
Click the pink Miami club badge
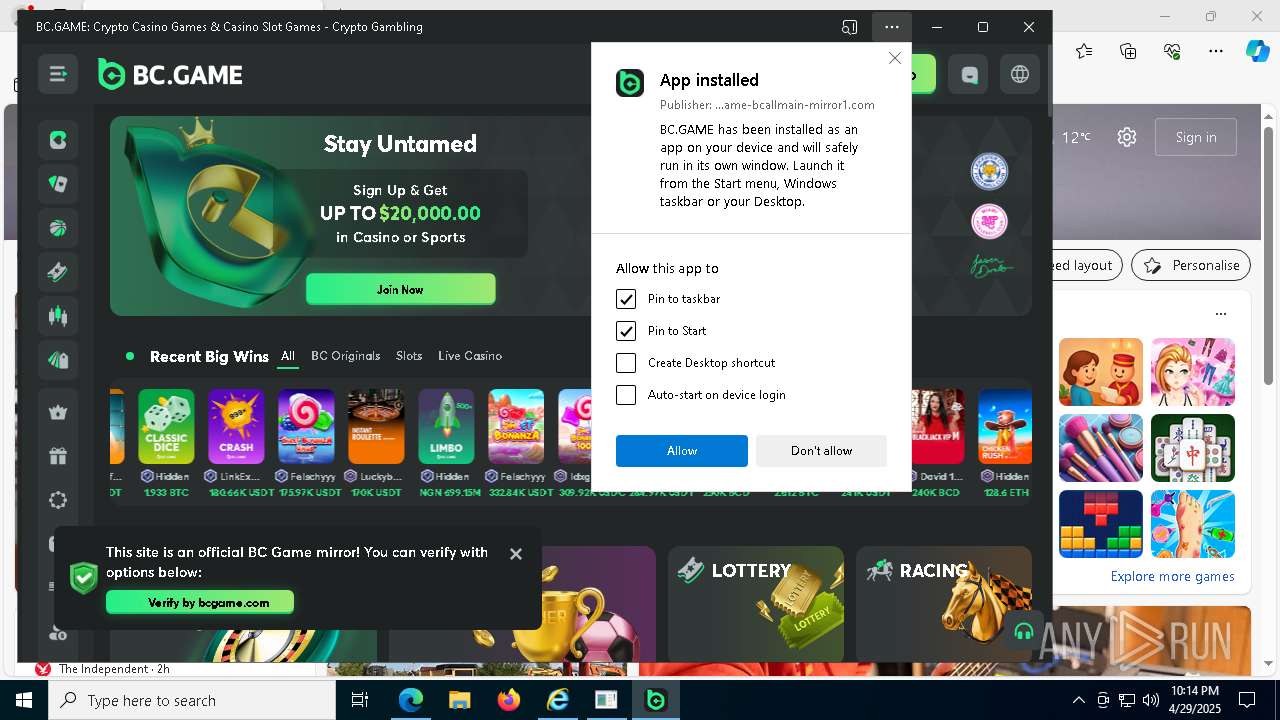[x=989, y=221]
